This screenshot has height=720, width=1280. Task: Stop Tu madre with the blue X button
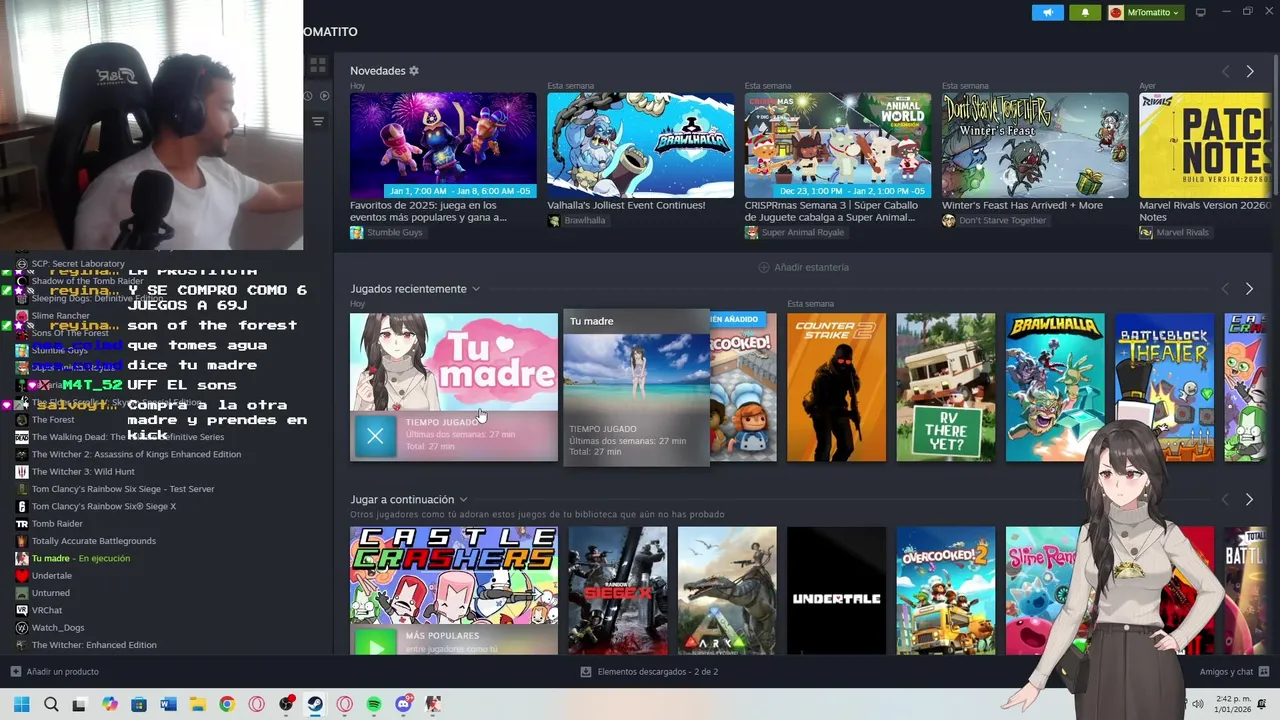coord(375,436)
